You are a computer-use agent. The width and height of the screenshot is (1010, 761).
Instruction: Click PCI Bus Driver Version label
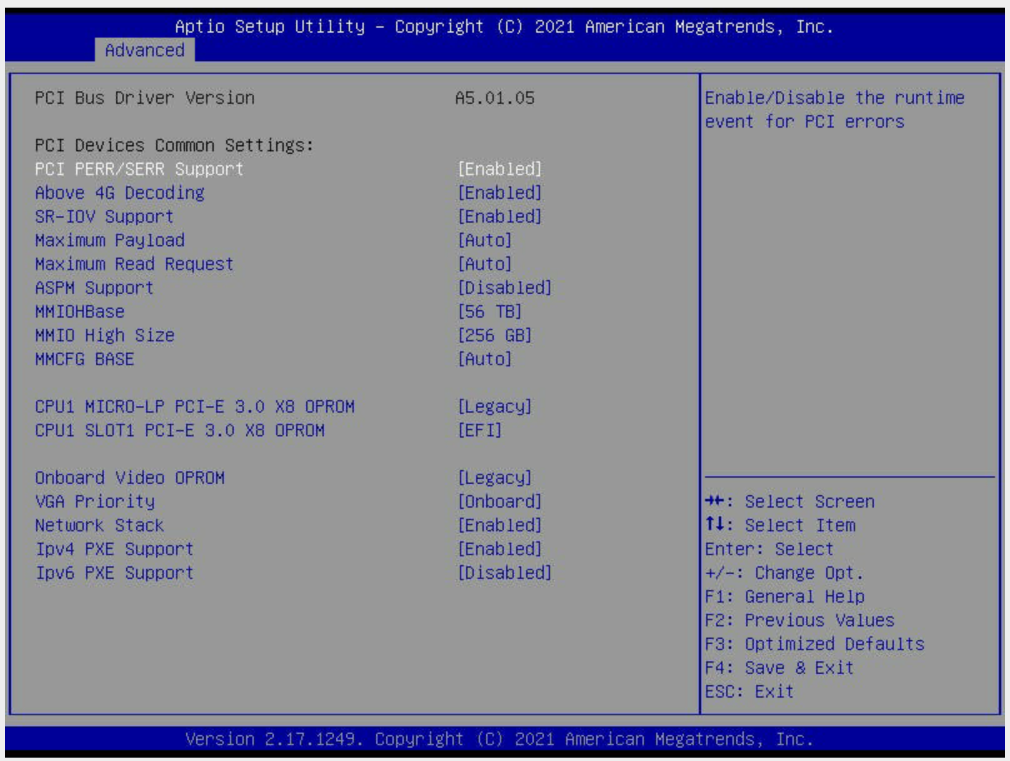(x=144, y=98)
